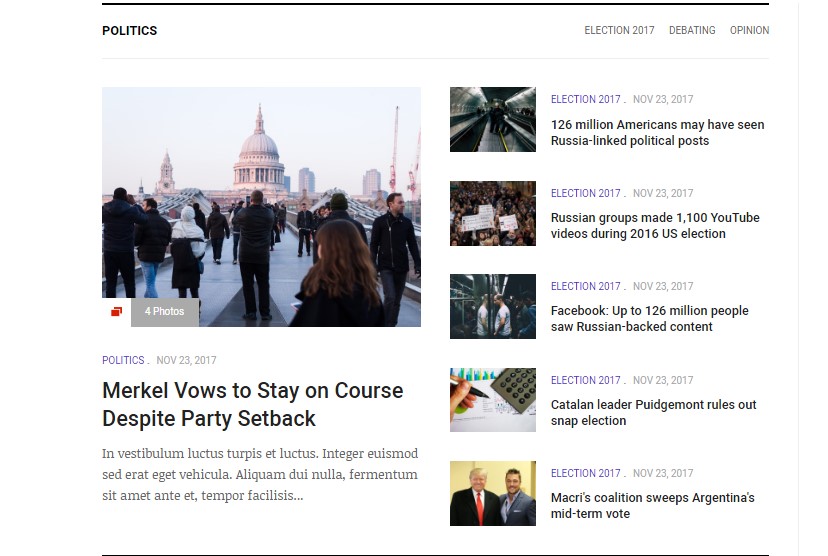The image size is (828, 556).
Task: Switch to the Election 2017 tab
Action: point(619,31)
